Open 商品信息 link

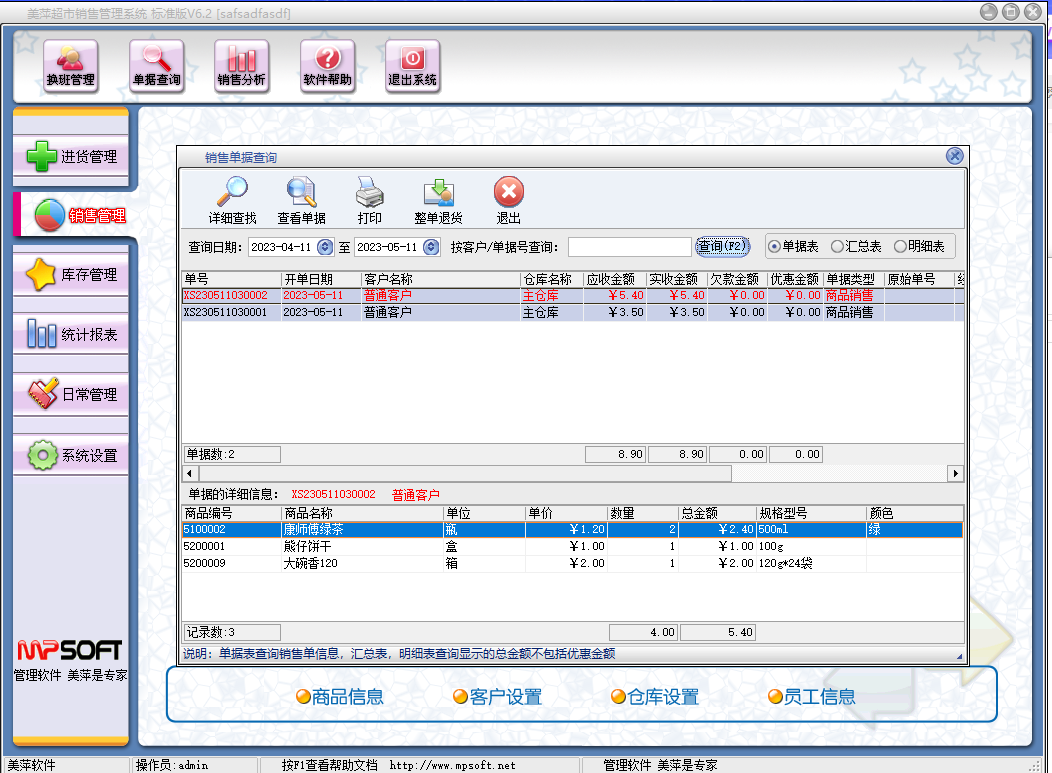tap(340, 697)
